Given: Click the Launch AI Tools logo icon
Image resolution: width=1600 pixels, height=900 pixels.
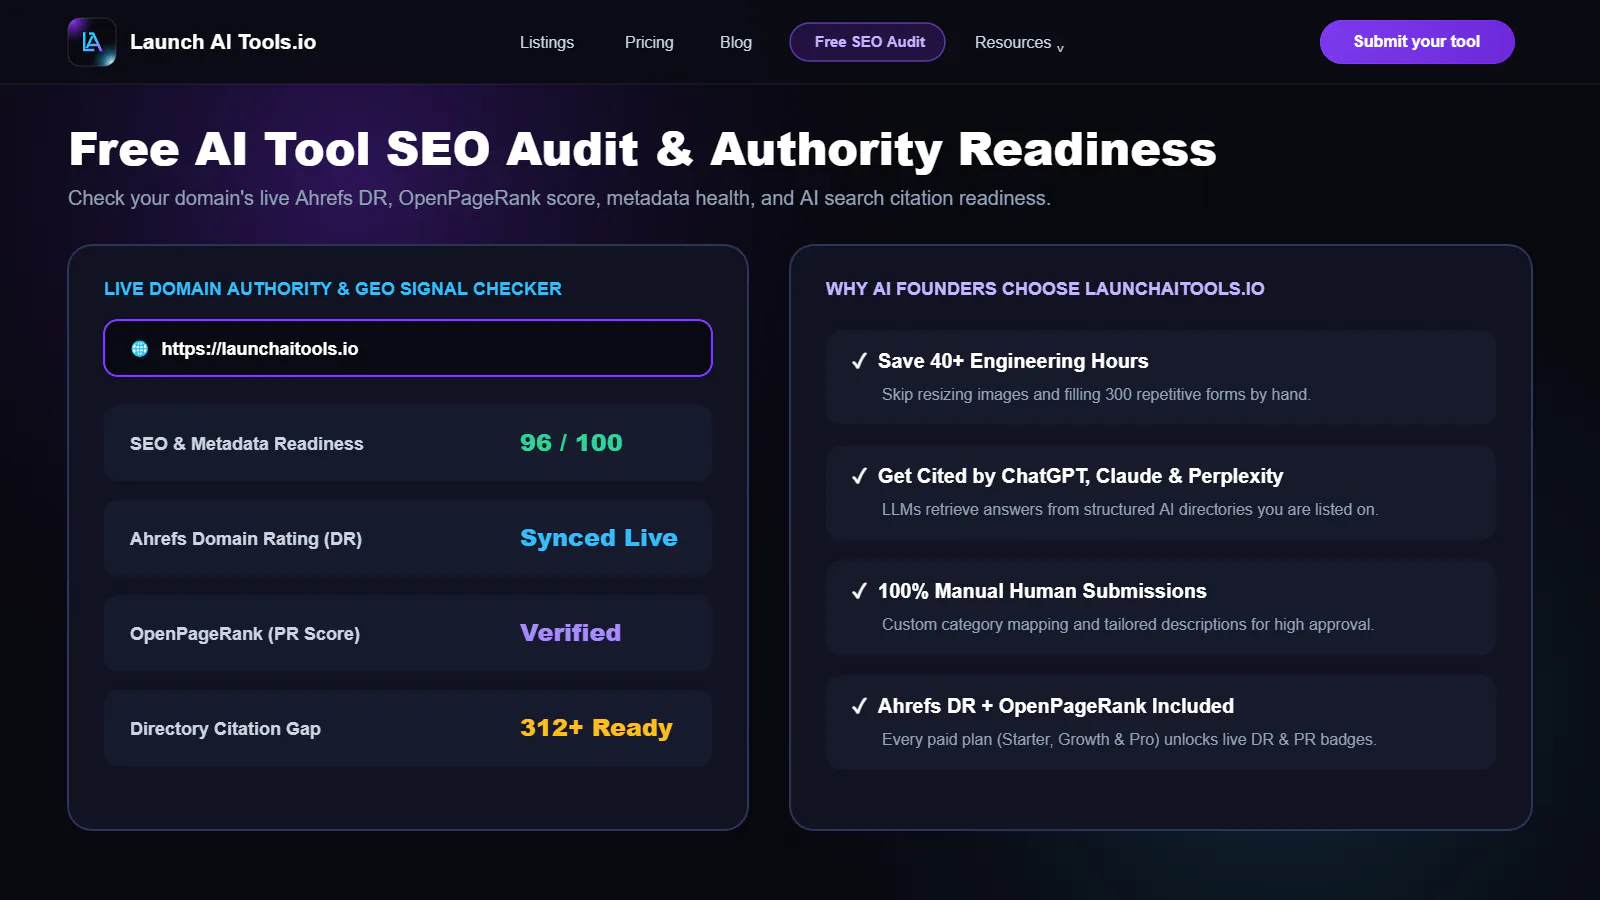Looking at the screenshot, I should coord(92,42).
